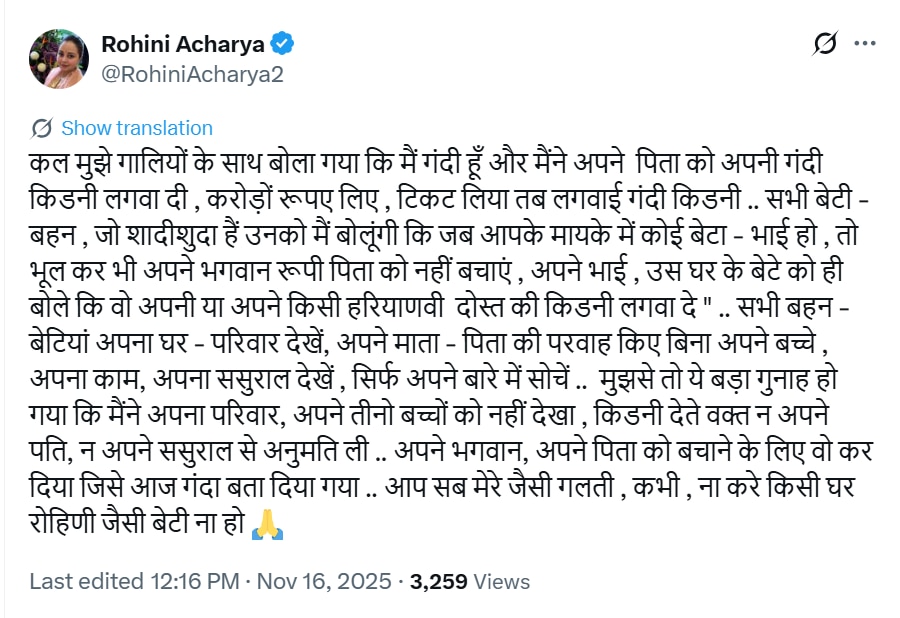Open the three-dot More options menu

tap(866, 44)
